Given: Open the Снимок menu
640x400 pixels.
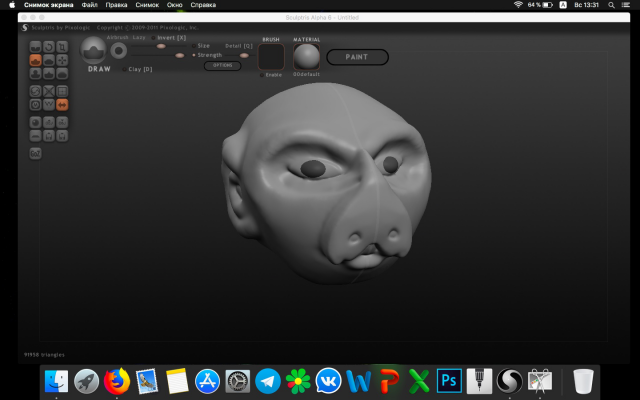Looking at the screenshot, I should point(147,5).
